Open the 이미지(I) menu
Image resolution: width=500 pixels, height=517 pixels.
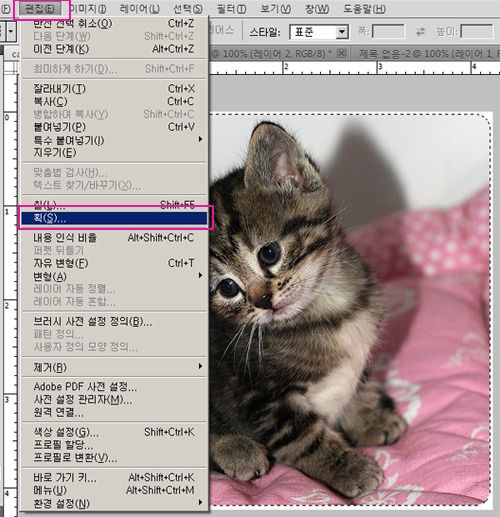click(88, 9)
